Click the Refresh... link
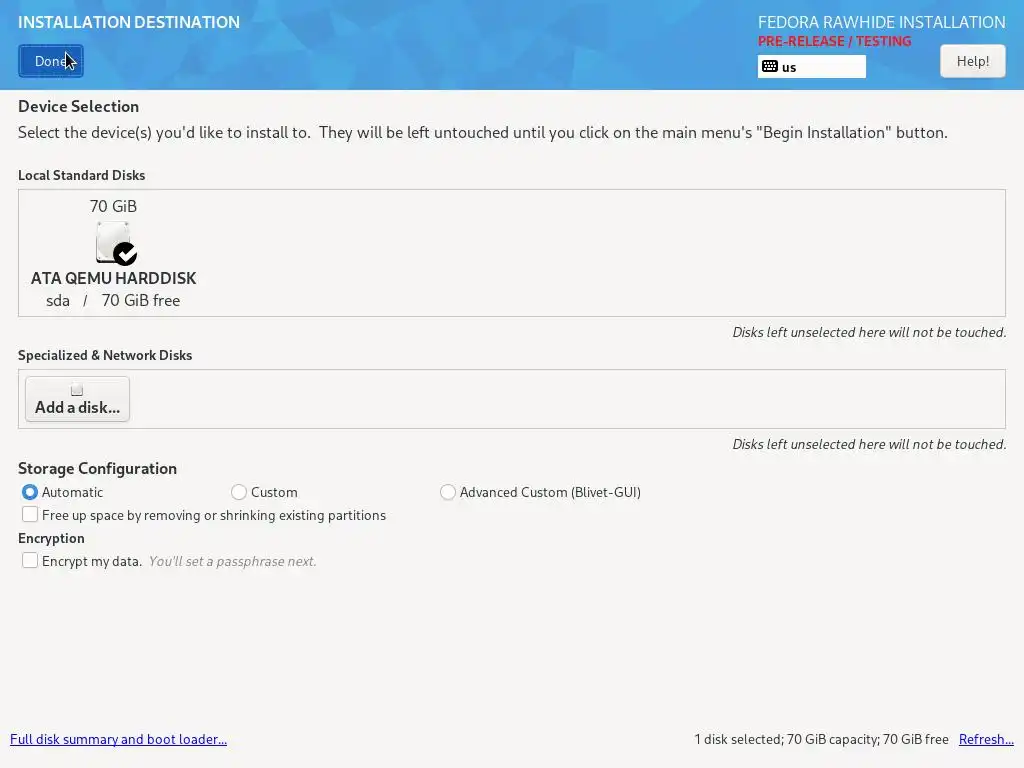The image size is (1024, 768). click(986, 739)
